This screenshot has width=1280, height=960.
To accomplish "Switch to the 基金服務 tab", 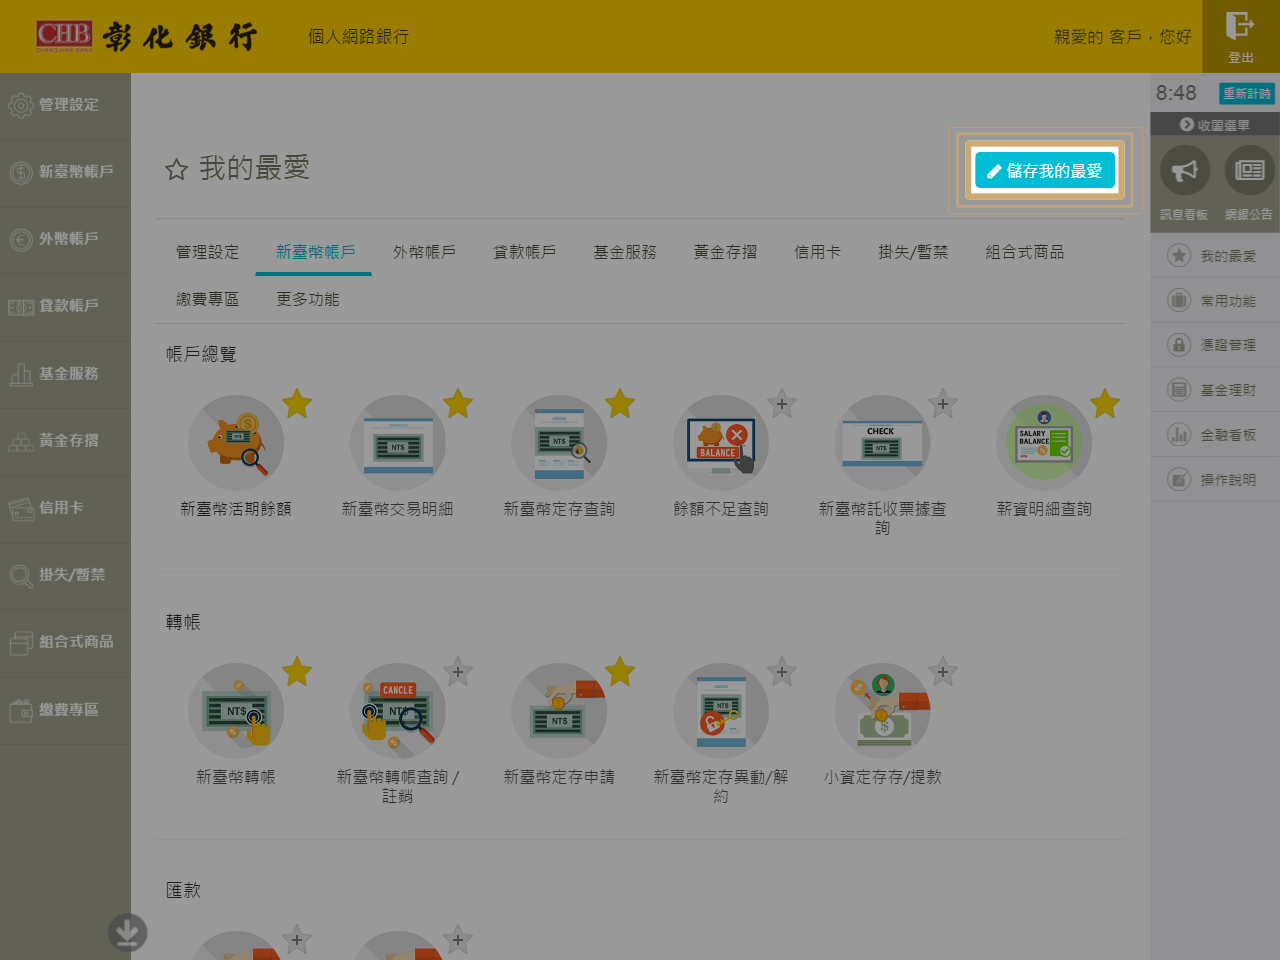I will click(625, 252).
